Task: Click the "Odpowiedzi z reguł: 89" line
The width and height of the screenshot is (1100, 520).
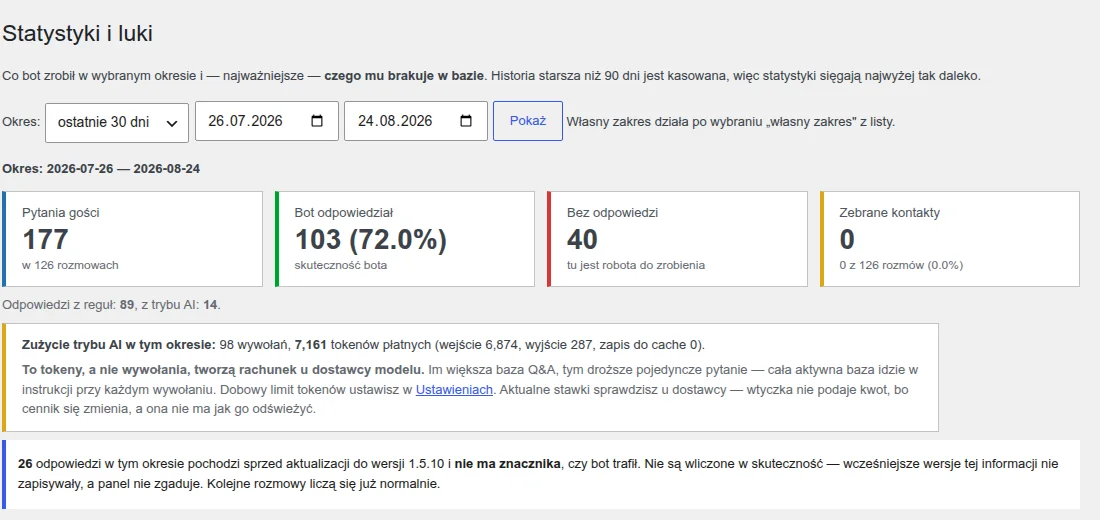Action: 112,305
